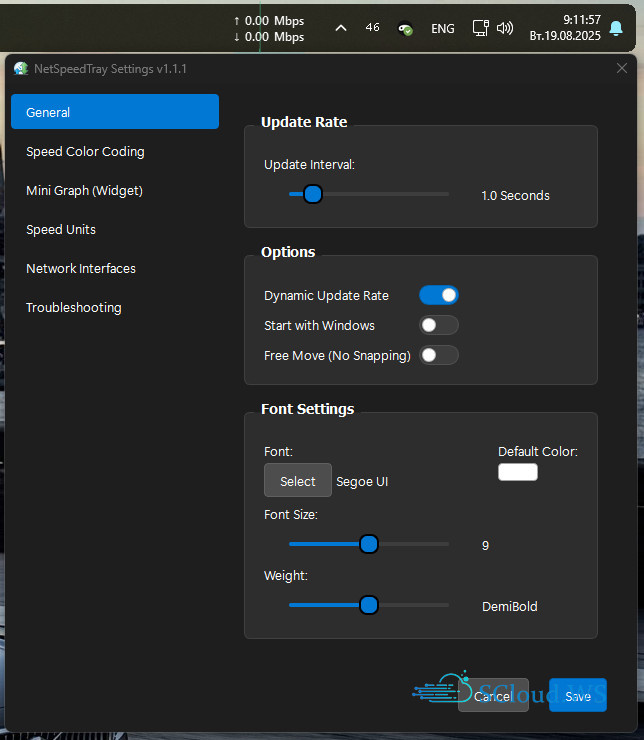The height and width of the screenshot is (740, 644).
Task: Click the Cancel button
Action: 493,695
